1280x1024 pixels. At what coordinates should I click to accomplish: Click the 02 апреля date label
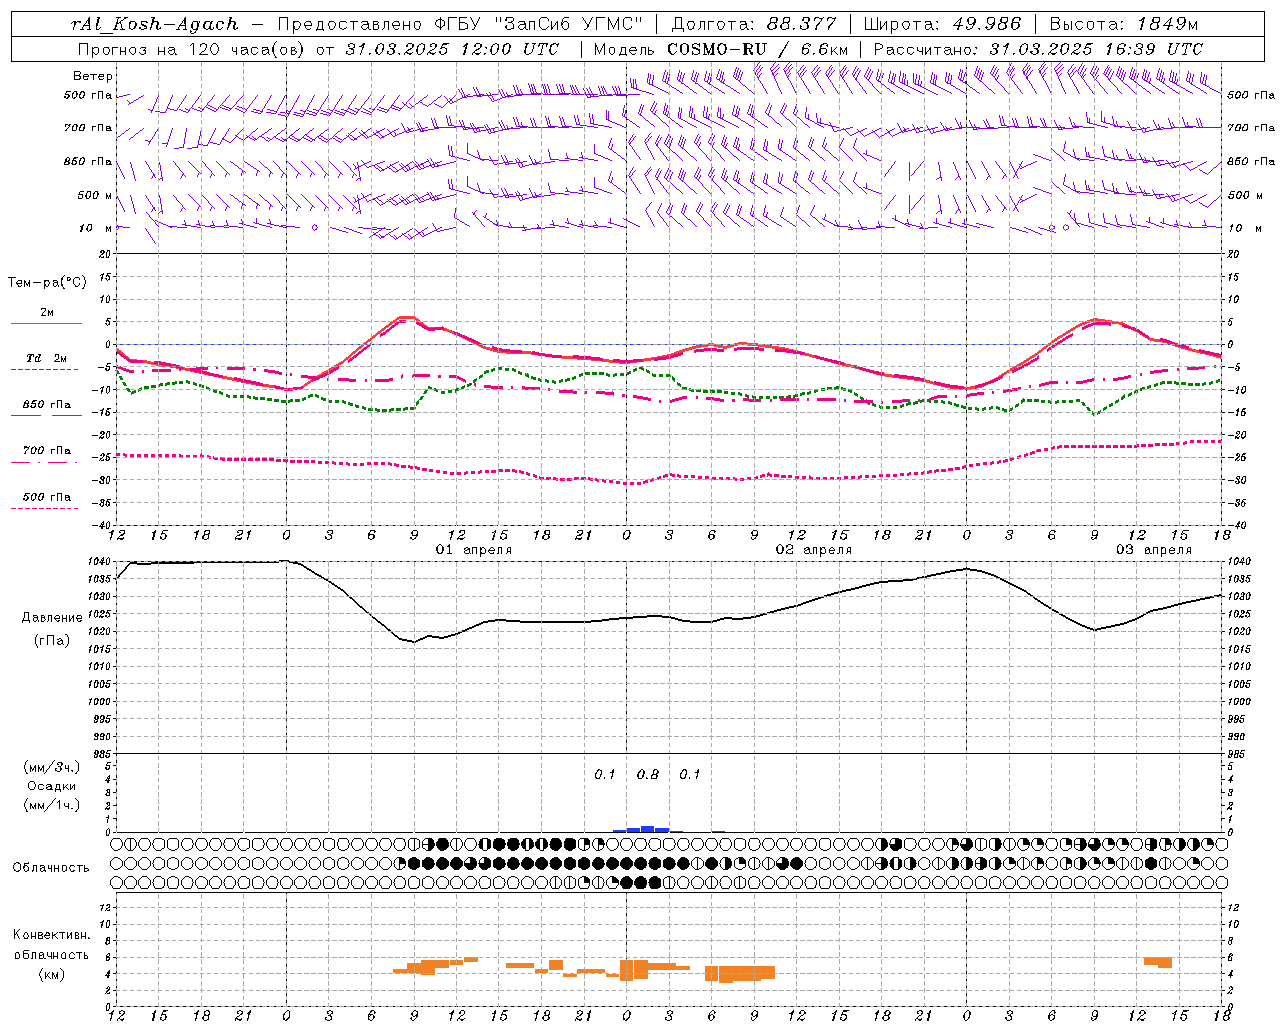point(814,550)
